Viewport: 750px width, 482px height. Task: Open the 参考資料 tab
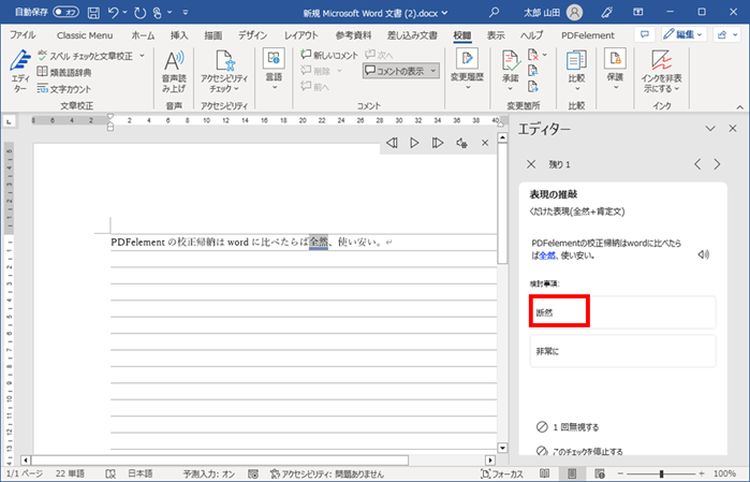353,35
